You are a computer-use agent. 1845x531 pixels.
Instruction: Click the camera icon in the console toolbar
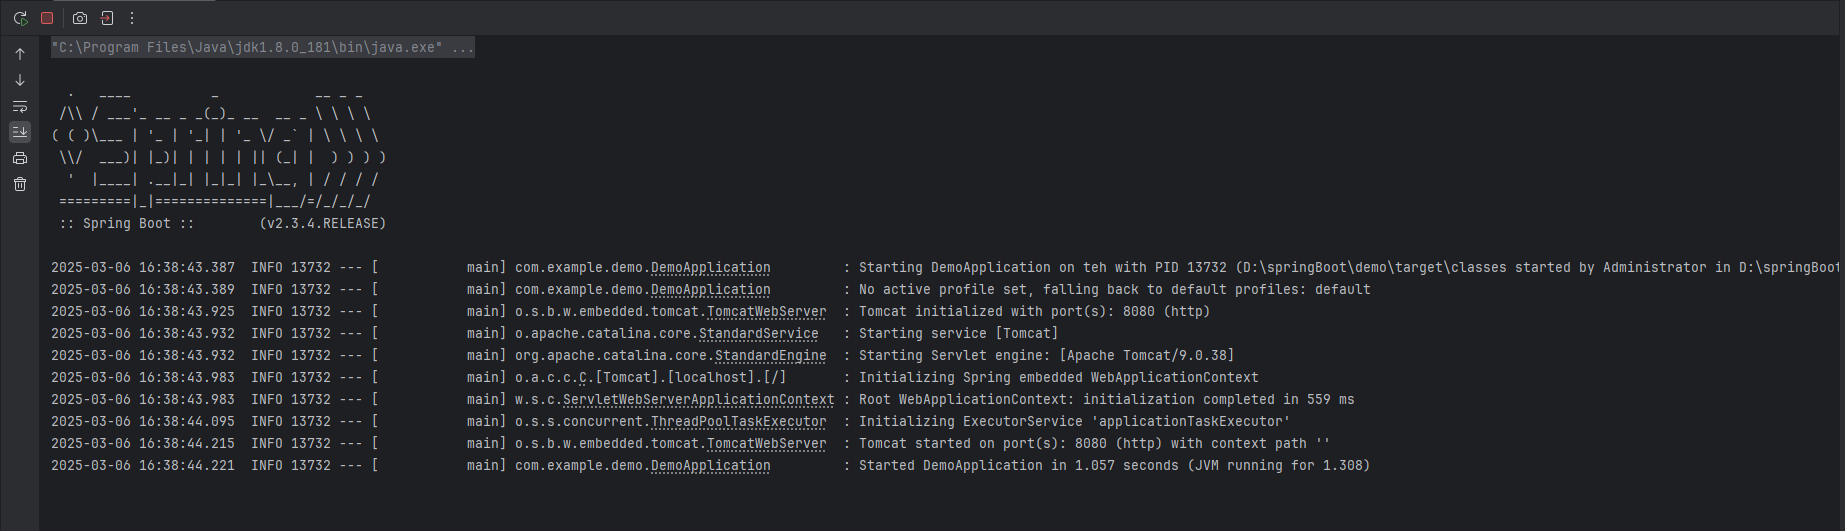point(80,18)
